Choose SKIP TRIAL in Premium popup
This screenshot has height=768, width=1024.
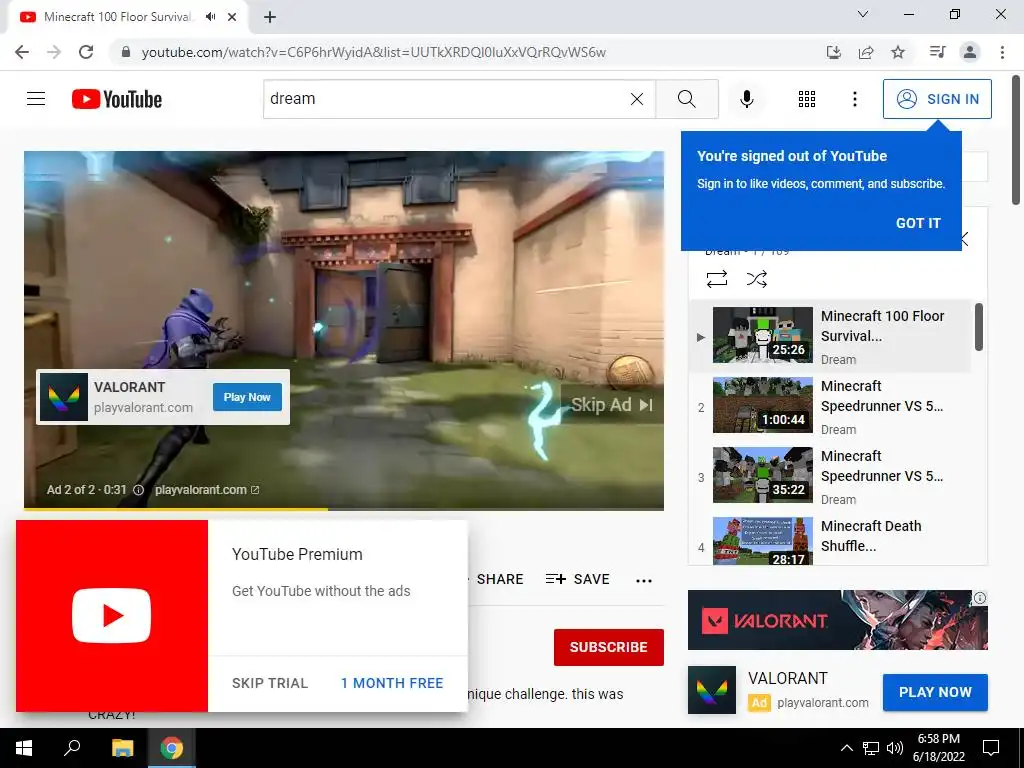(x=270, y=683)
